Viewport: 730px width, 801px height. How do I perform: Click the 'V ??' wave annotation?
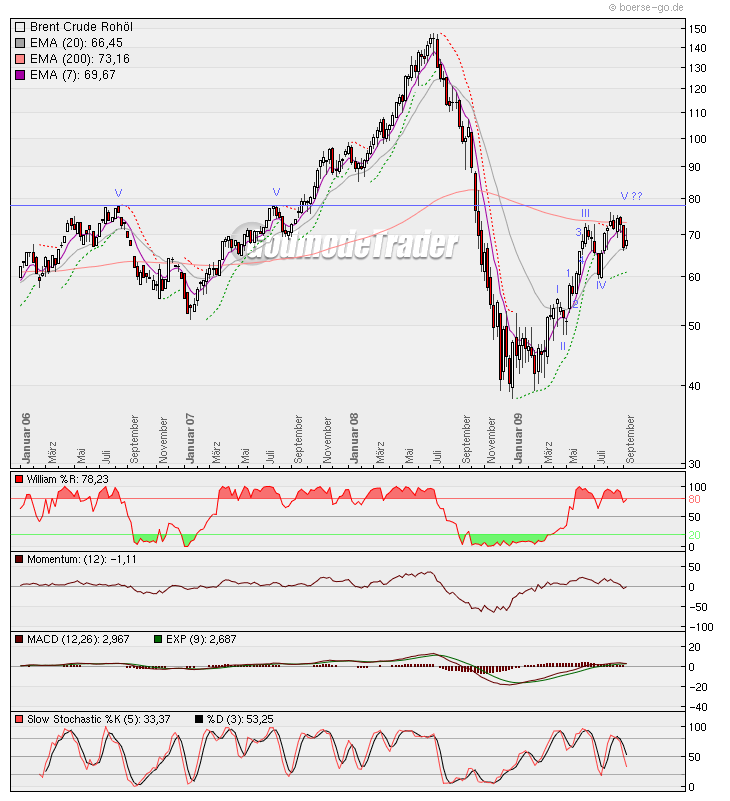pos(631,196)
